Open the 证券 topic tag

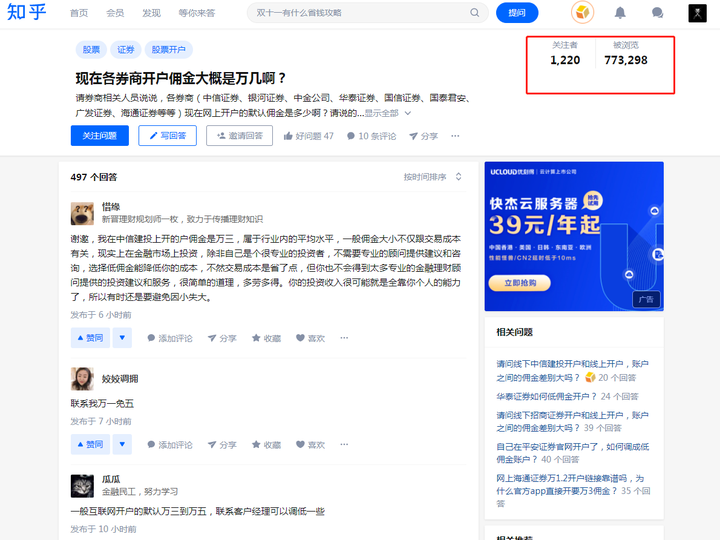point(125,50)
